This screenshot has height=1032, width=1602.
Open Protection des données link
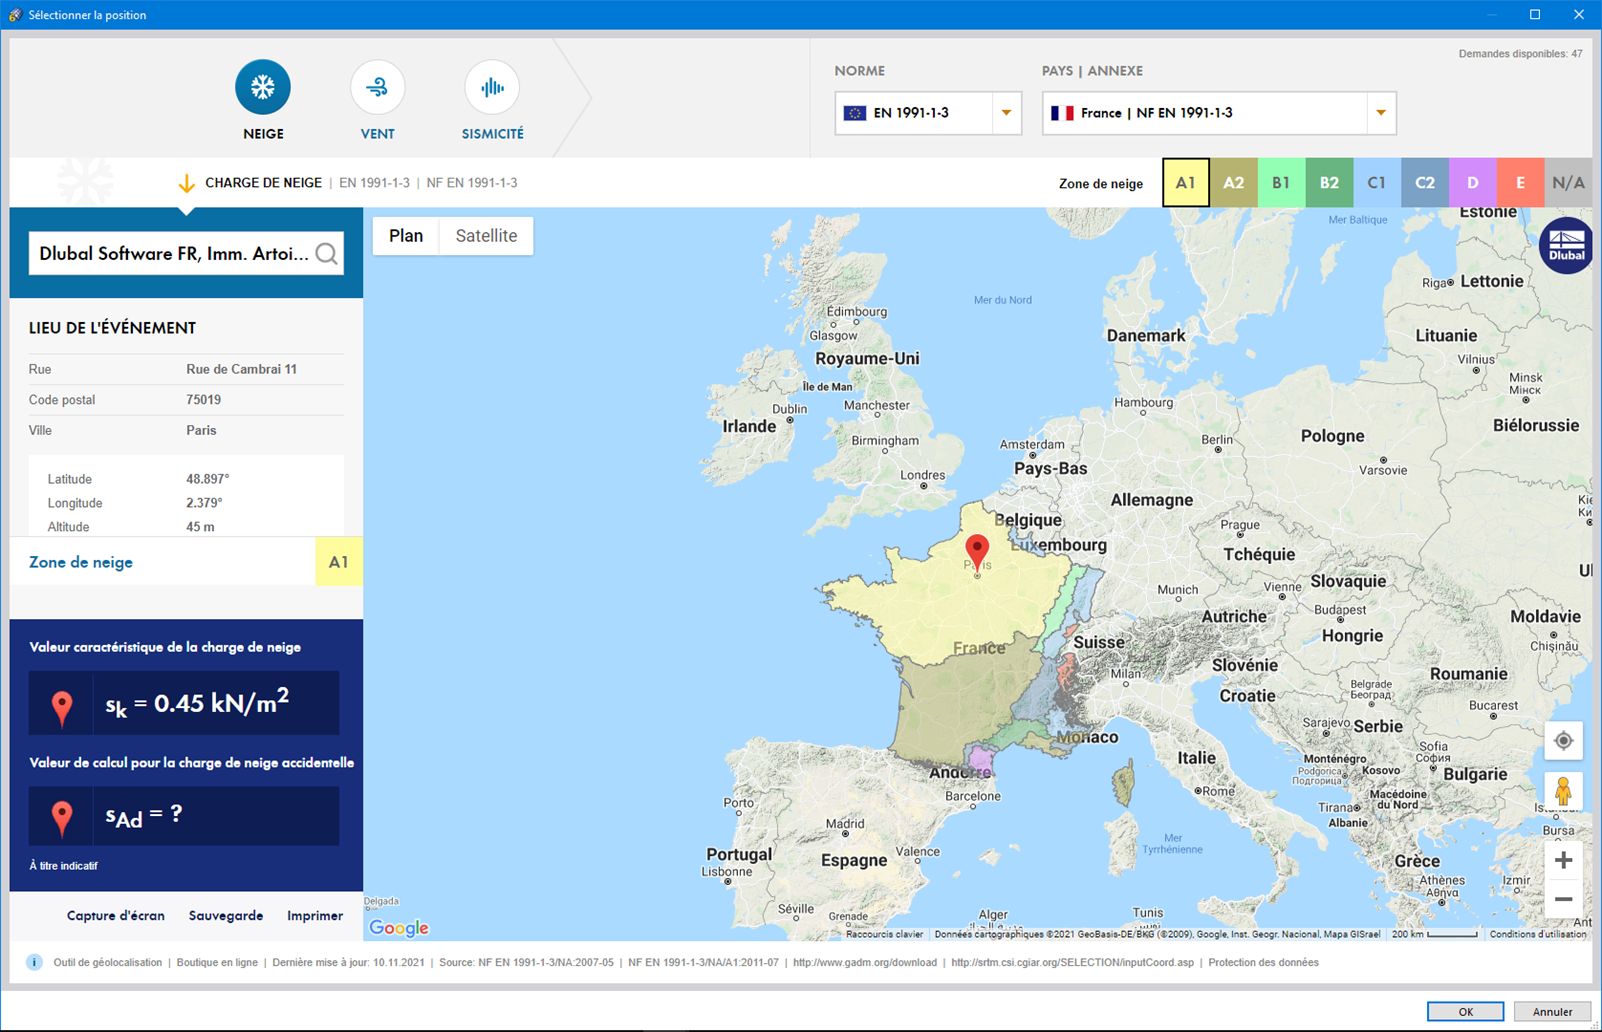1263,962
